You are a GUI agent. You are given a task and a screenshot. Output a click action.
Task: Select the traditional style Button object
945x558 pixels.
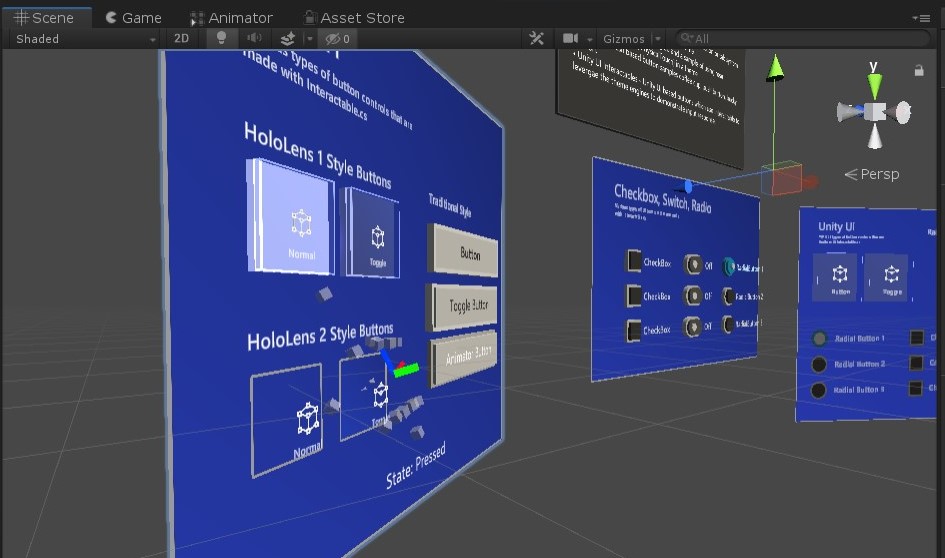point(463,251)
